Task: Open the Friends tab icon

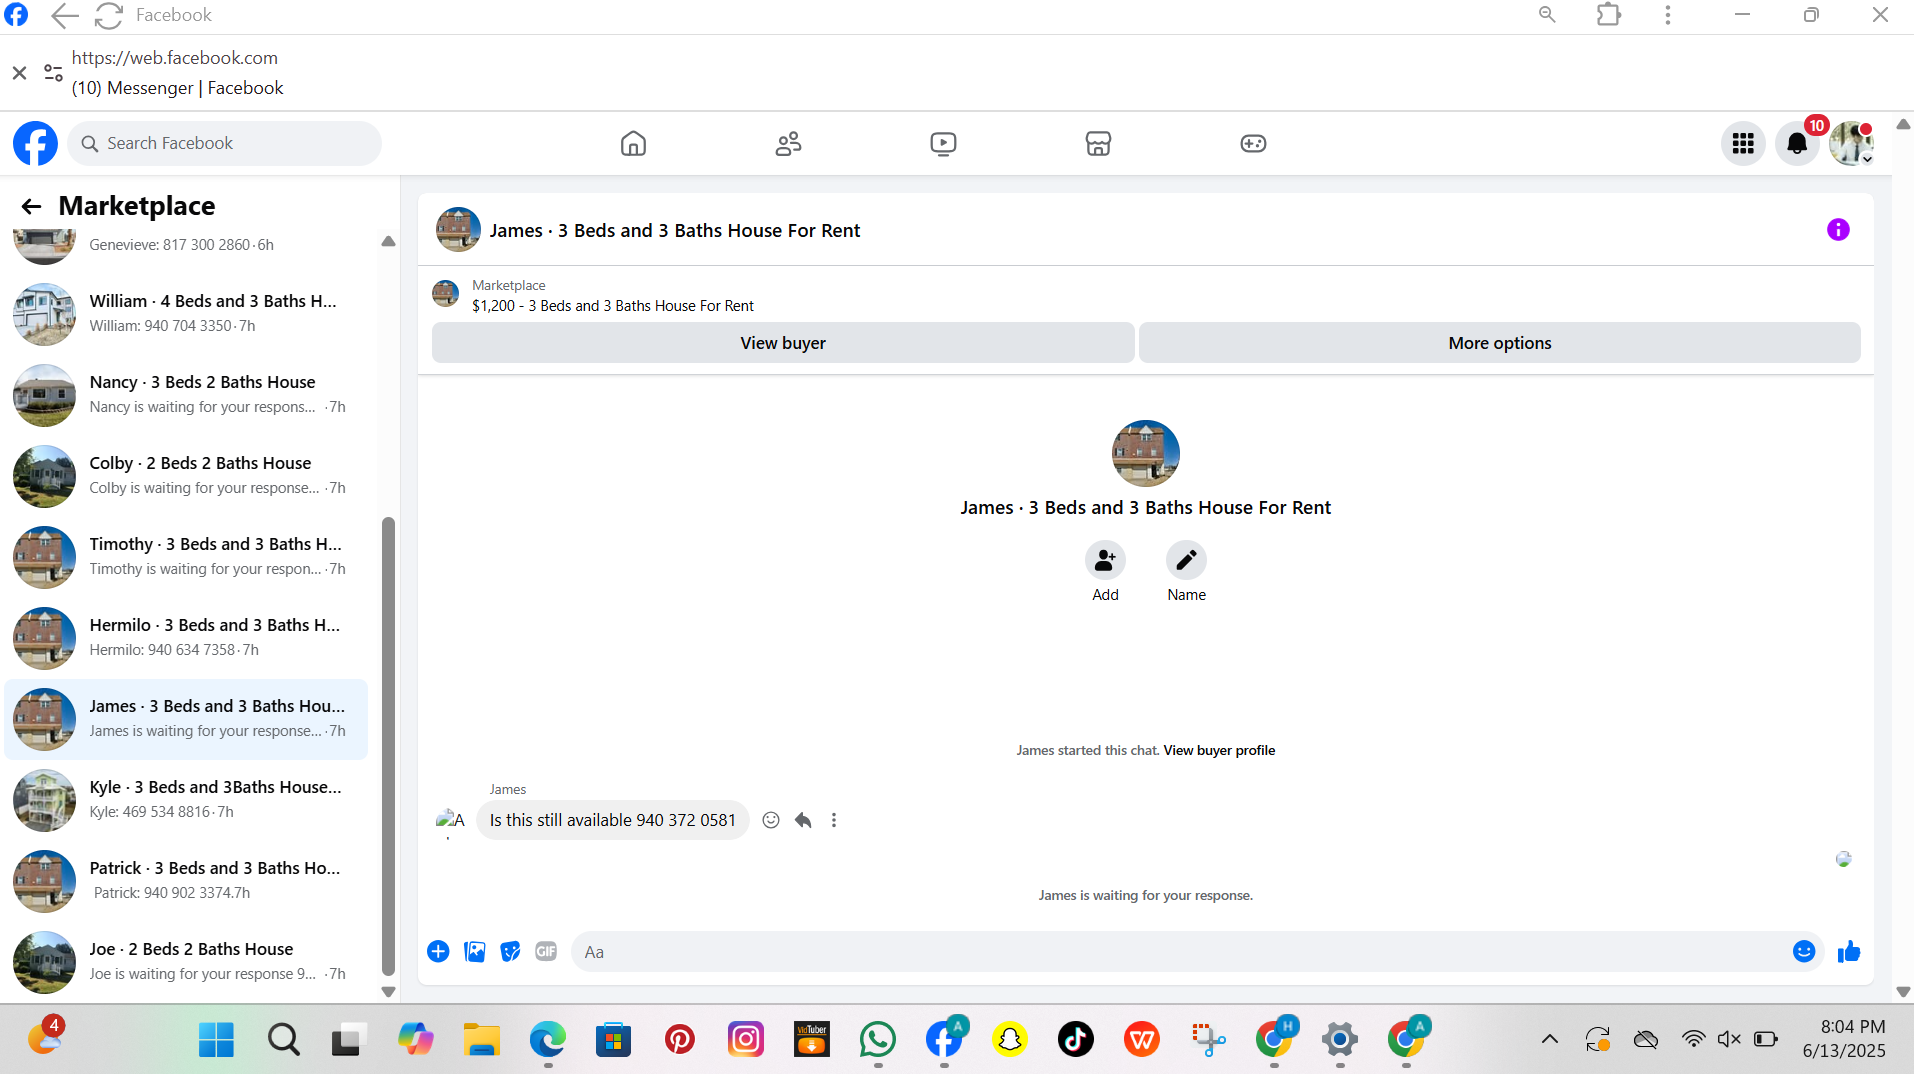Action: point(788,143)
